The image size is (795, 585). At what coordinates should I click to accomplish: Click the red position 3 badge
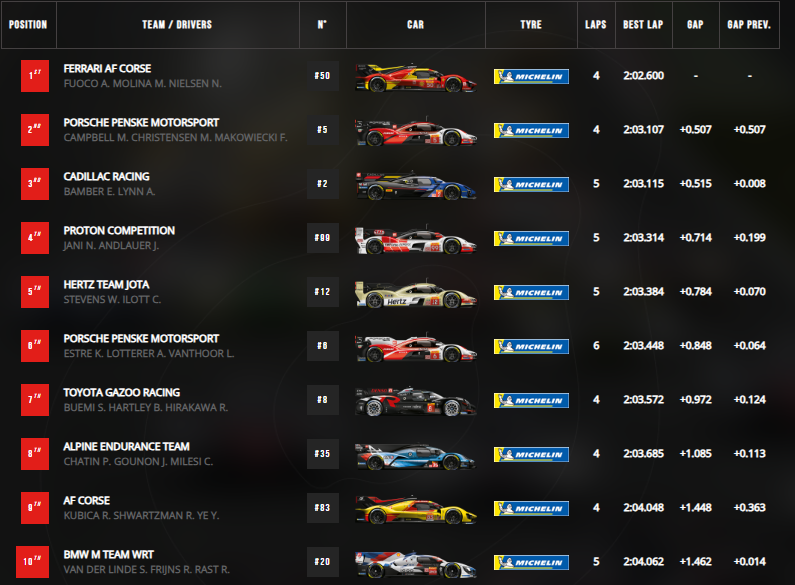tap(35, 184)
